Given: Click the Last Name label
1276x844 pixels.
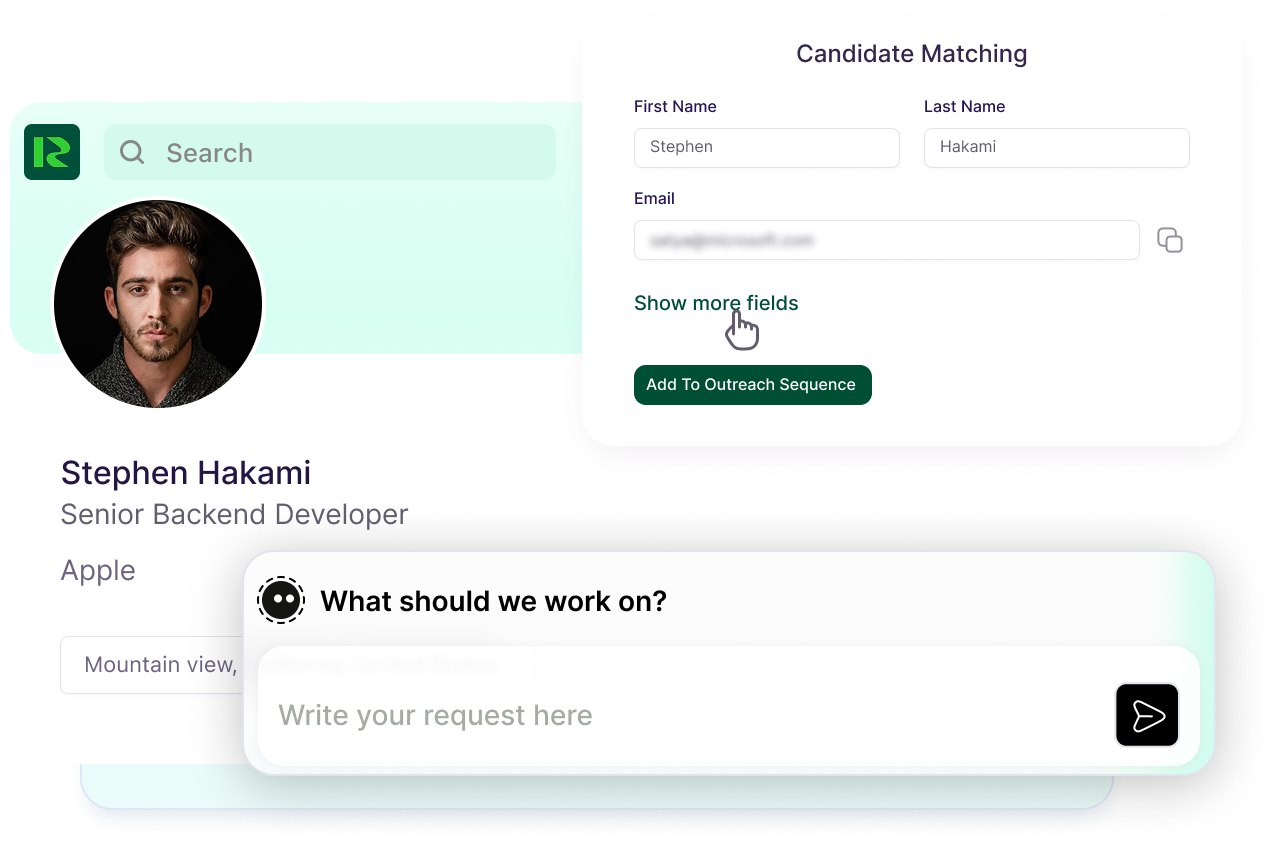Looking at the screenshot, I should click(x=964, y=107).
